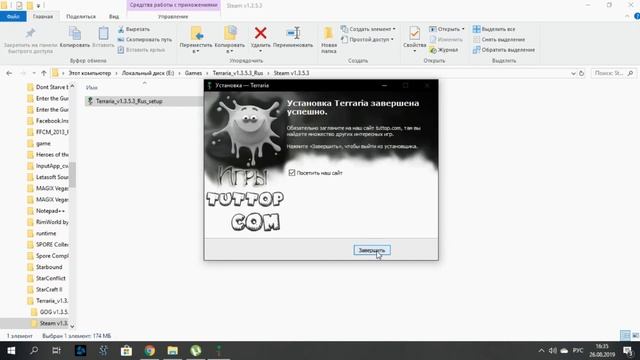This screenshot has height=360, width=640.
Task: Click the pin to Quick Access icon
Action: point(31,33)
